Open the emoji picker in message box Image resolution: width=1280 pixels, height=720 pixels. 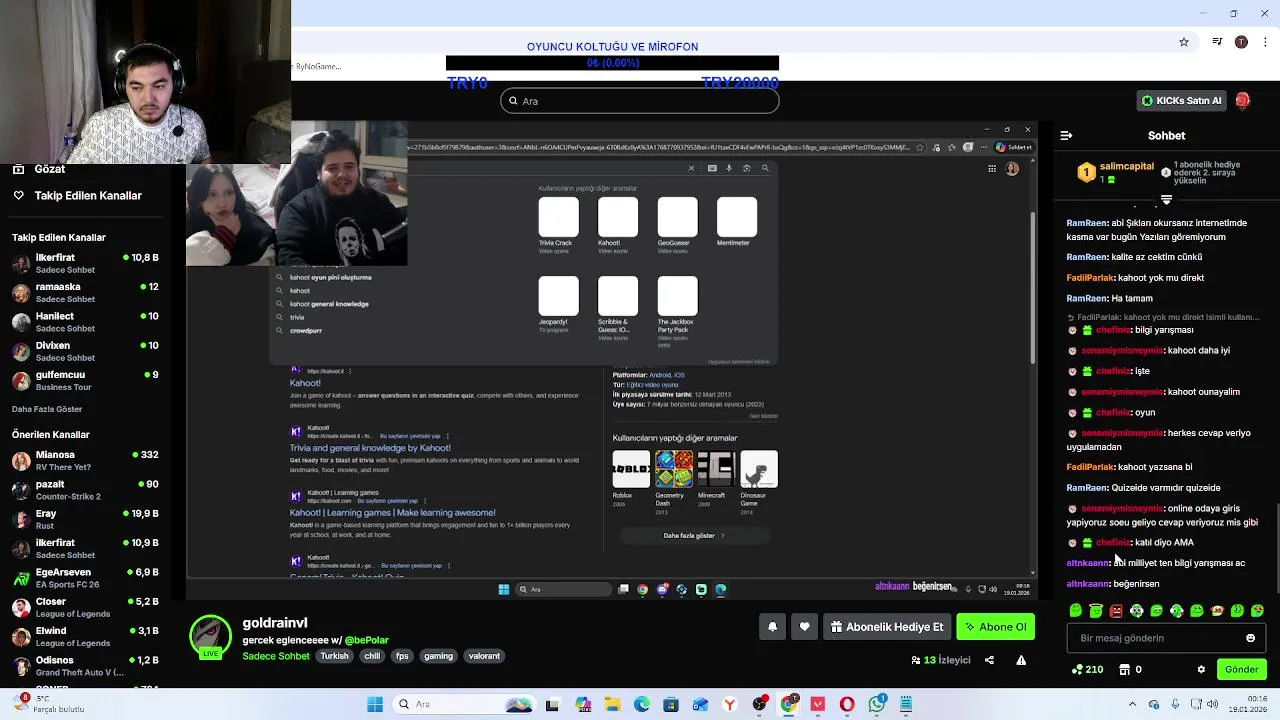[x=1250, y=638]
